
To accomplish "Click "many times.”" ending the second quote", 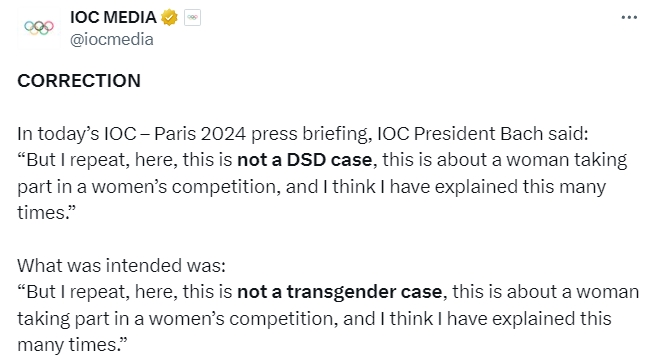I will 72,345.
